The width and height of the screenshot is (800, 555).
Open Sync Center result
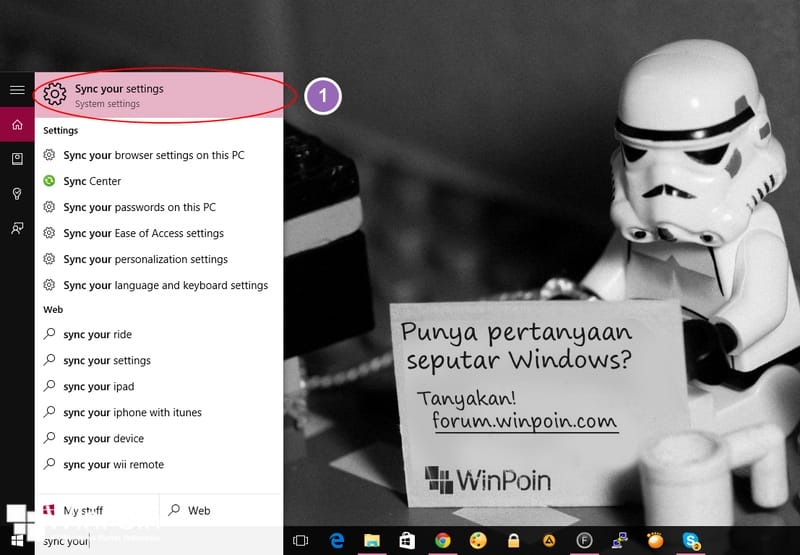tap(92, 181)
